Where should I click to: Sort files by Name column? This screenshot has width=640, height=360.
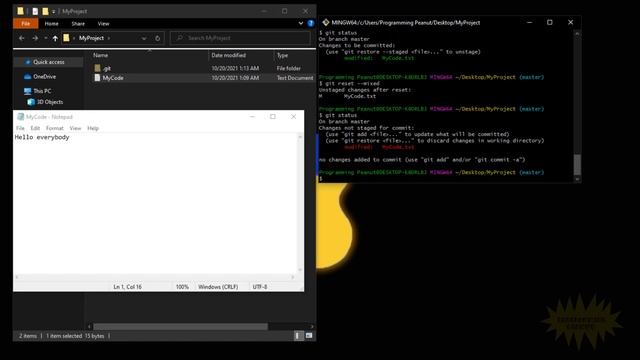coord(100,55)
